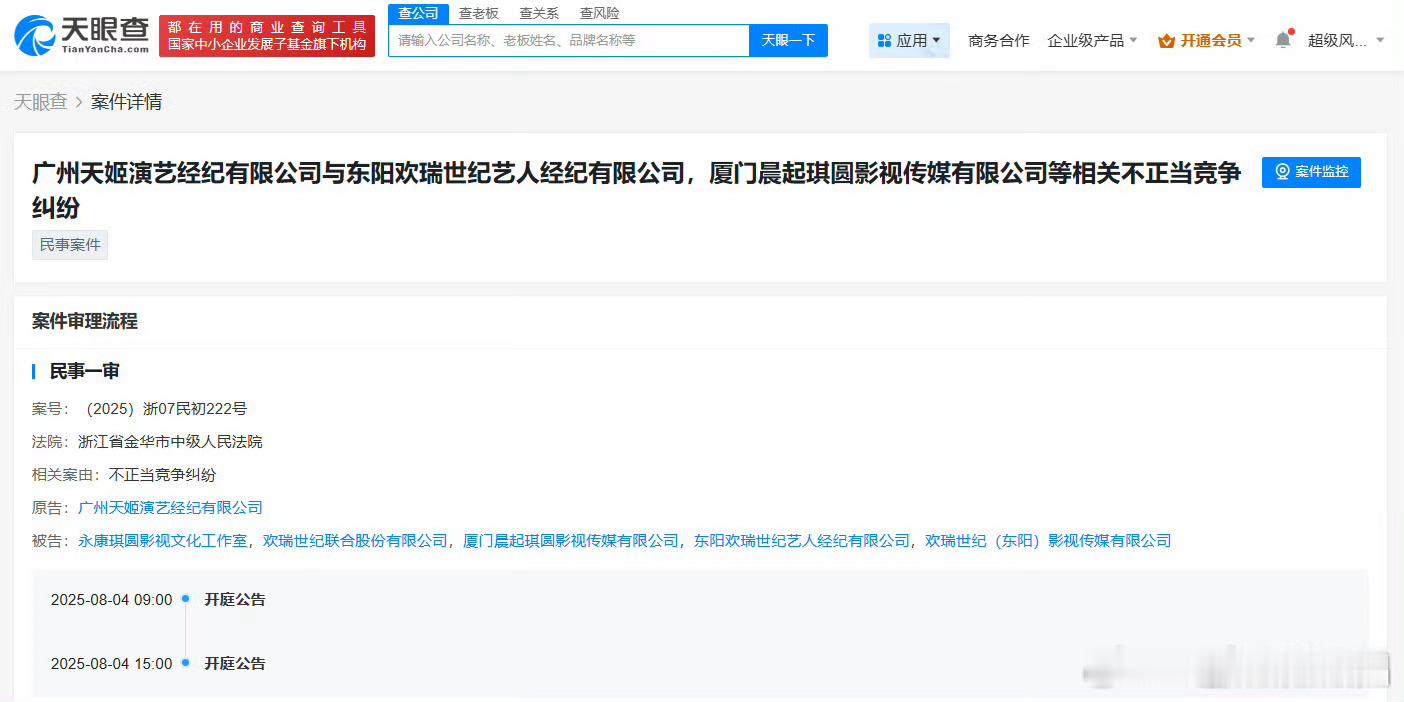Open defendant 厦门晨起琪圆影视传媒有限公司 link
The width and height of the screenshot is (1404, 702).
tap(571, 541)
